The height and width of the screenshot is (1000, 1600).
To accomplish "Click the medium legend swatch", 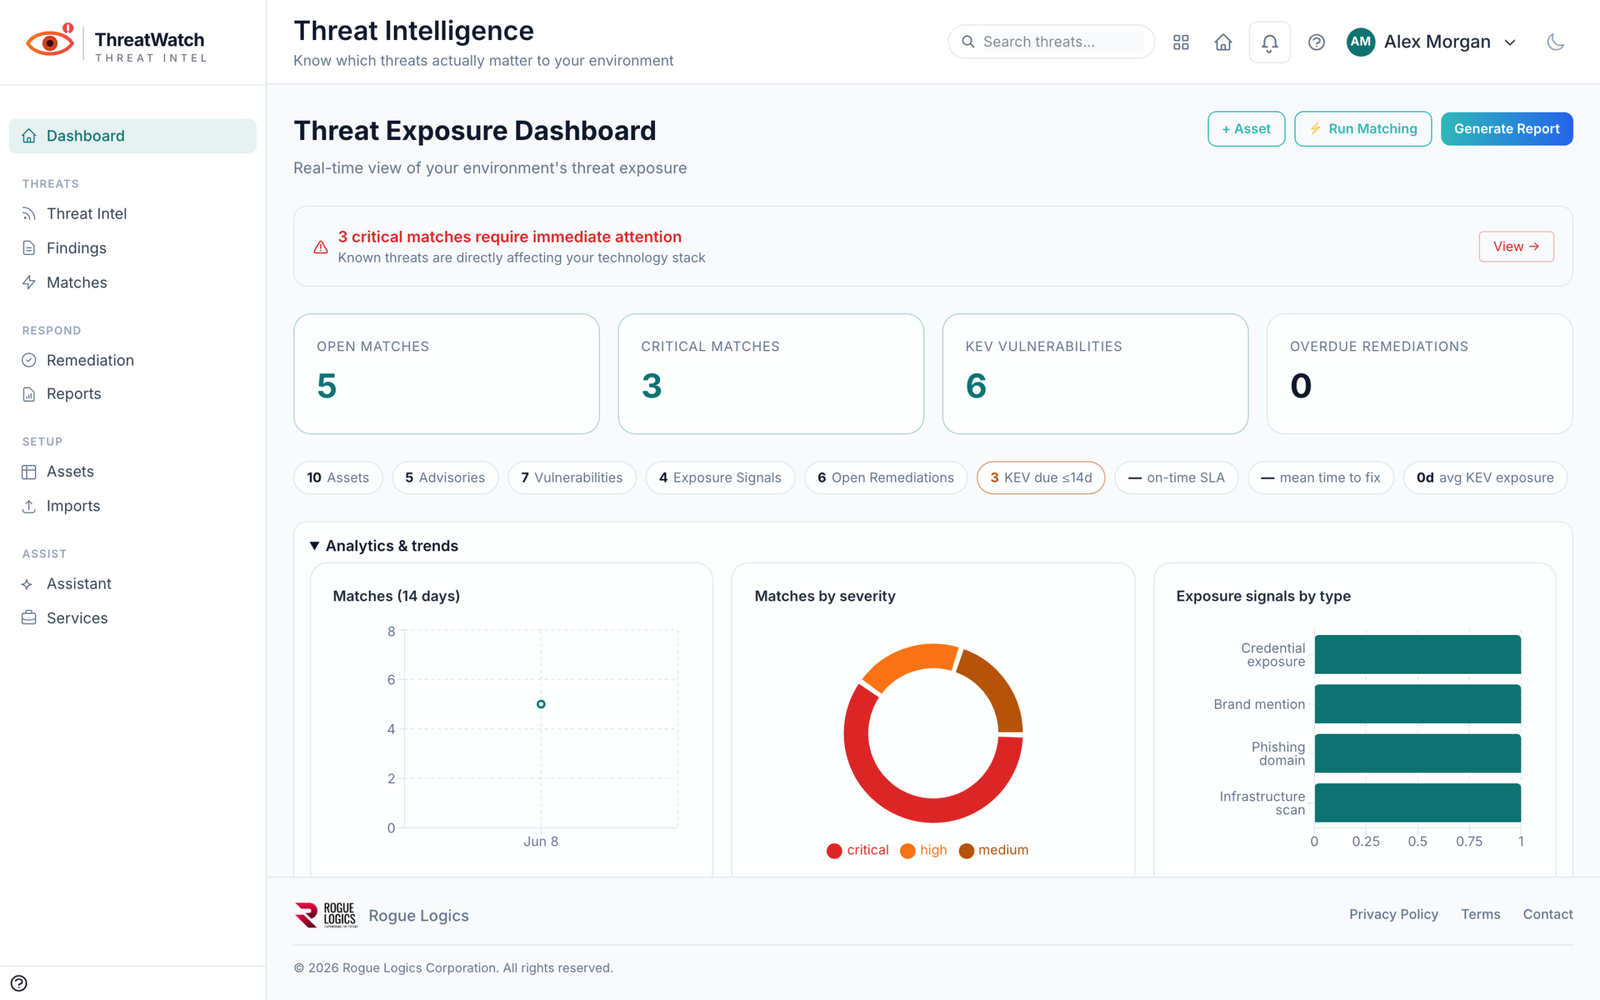I will 966,851.
